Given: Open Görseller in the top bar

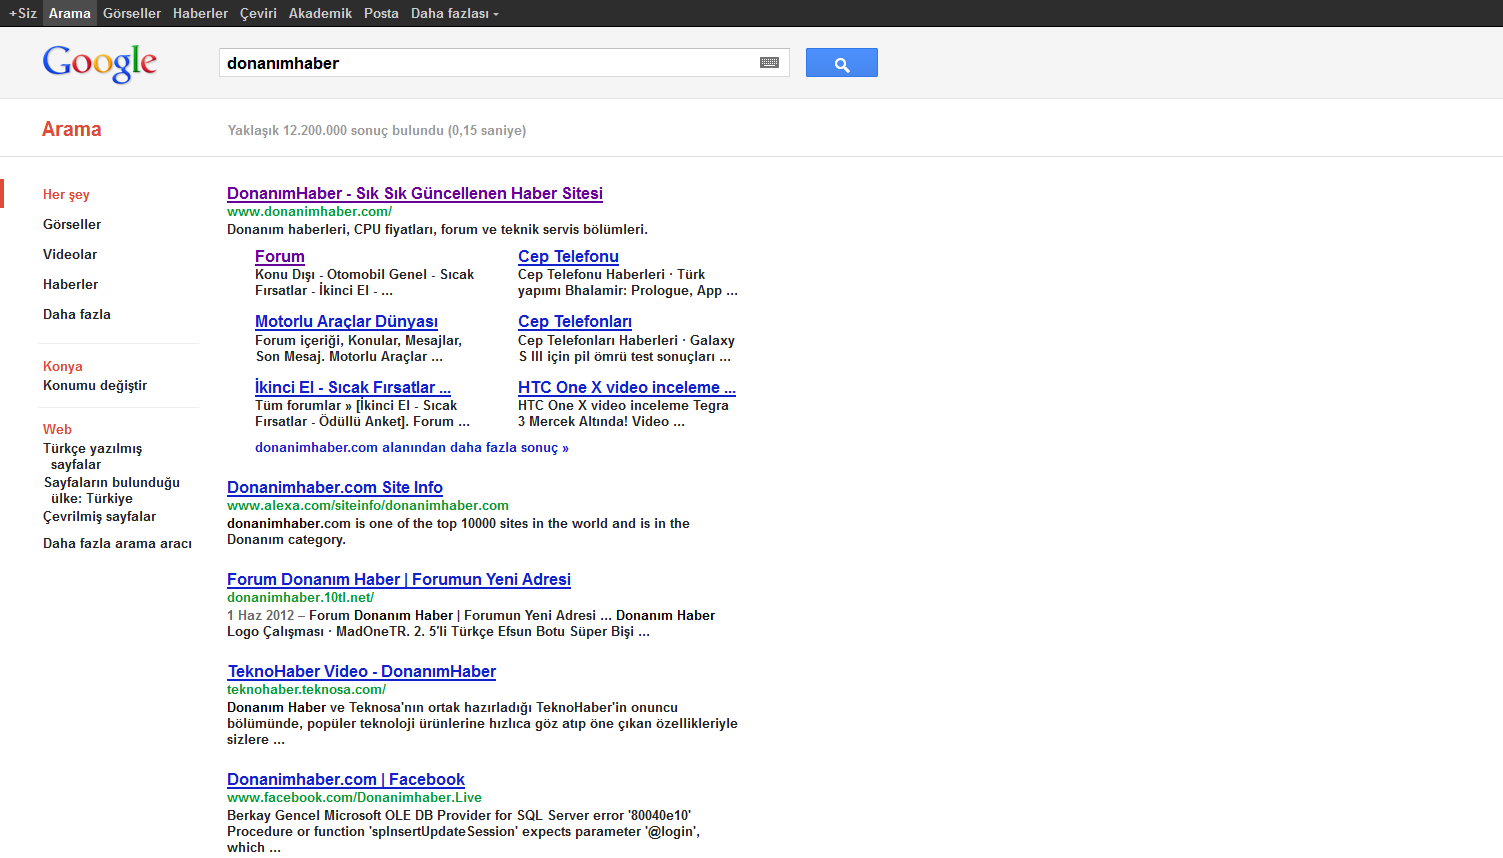Looking at the screenshot, I should [x=132, y=13].
